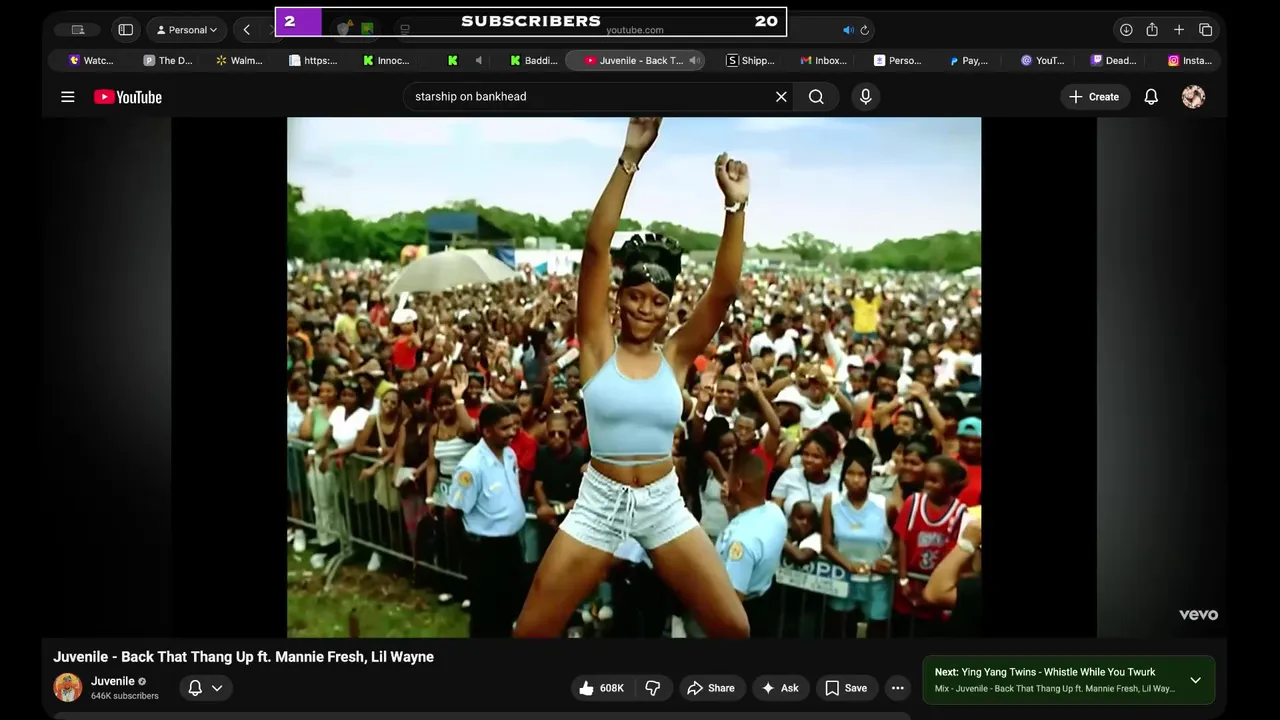Viewport: 1280px width, 720px height.
Task: Clear the search text with X
Action: pos(781,97)
